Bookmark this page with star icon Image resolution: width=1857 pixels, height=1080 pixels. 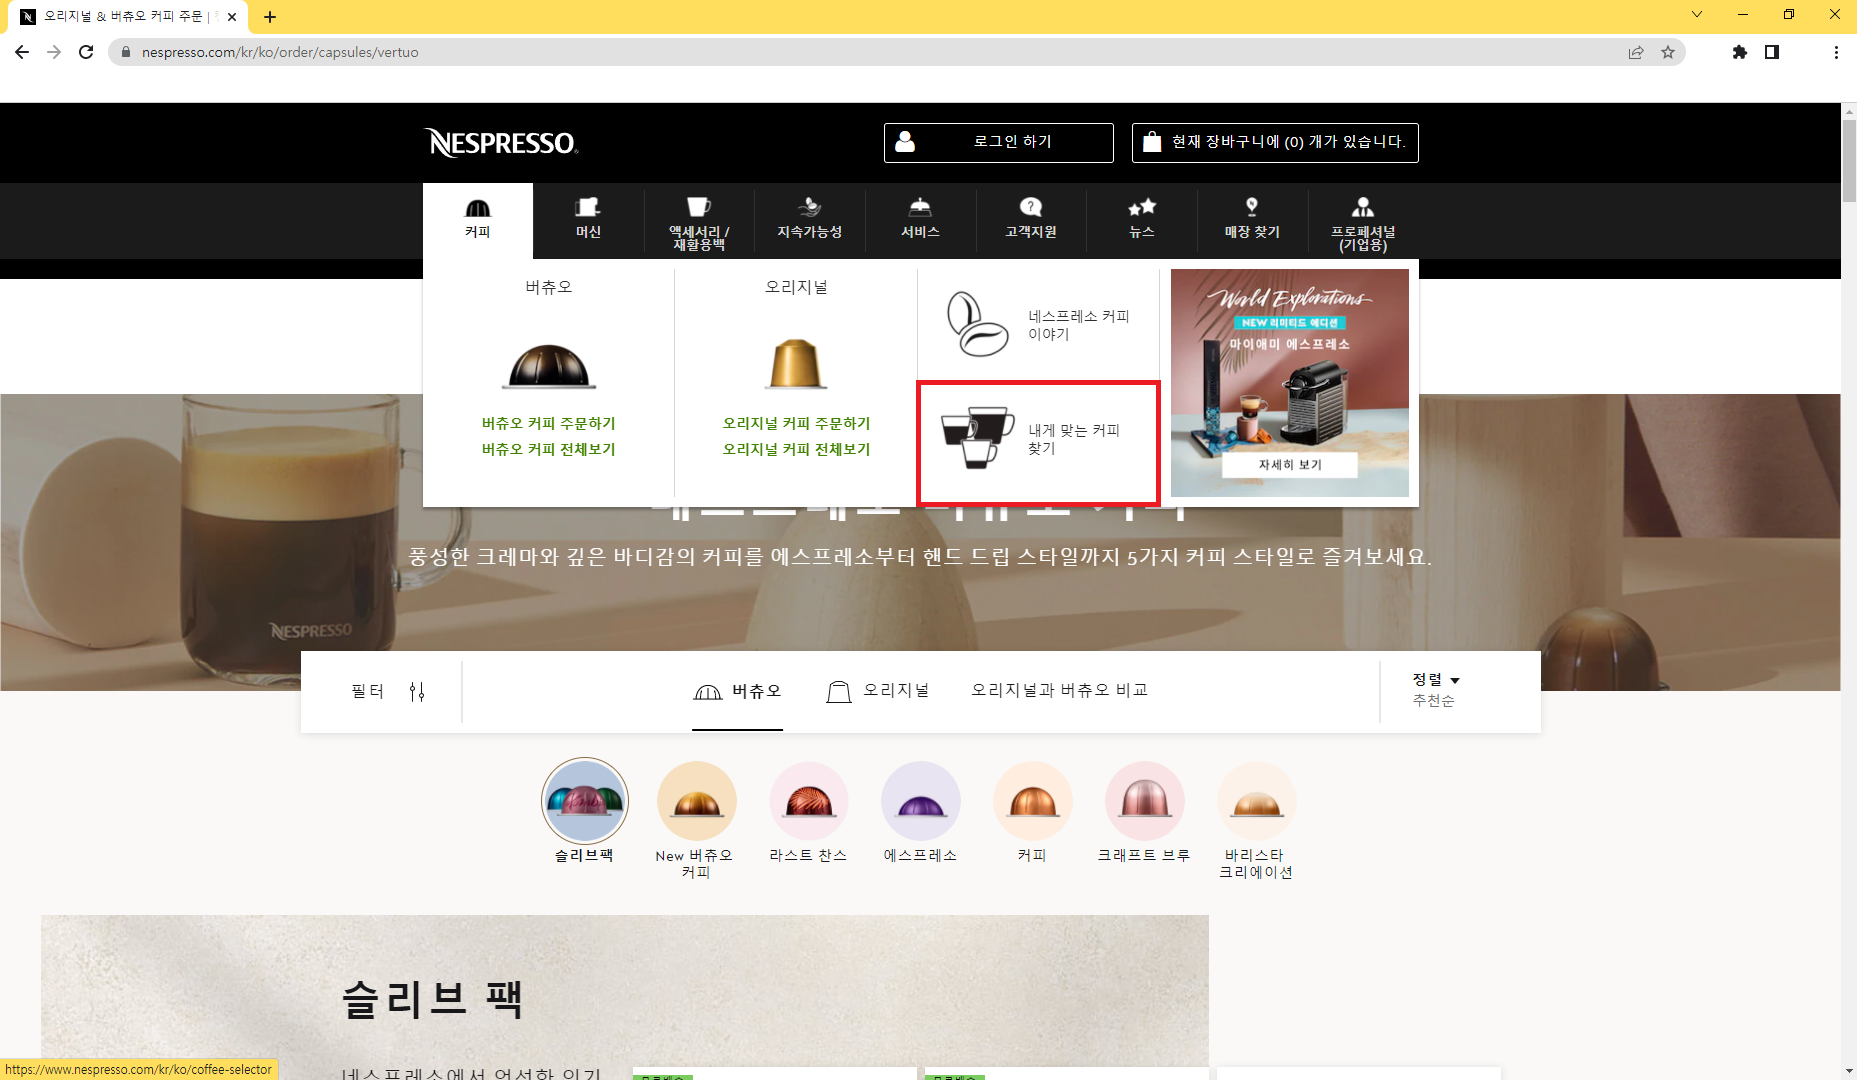coord(1668,52)
